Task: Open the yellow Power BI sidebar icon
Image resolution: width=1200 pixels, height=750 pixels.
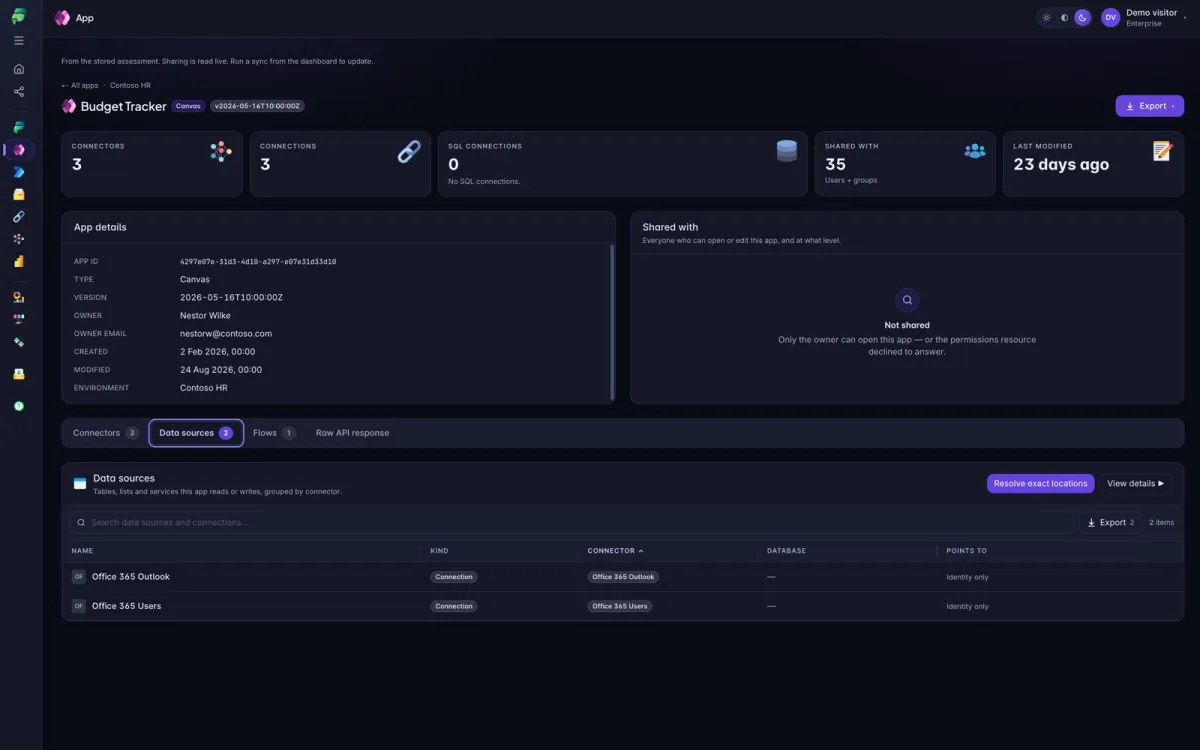Action: pyautogui.click(x=19, y=261)
